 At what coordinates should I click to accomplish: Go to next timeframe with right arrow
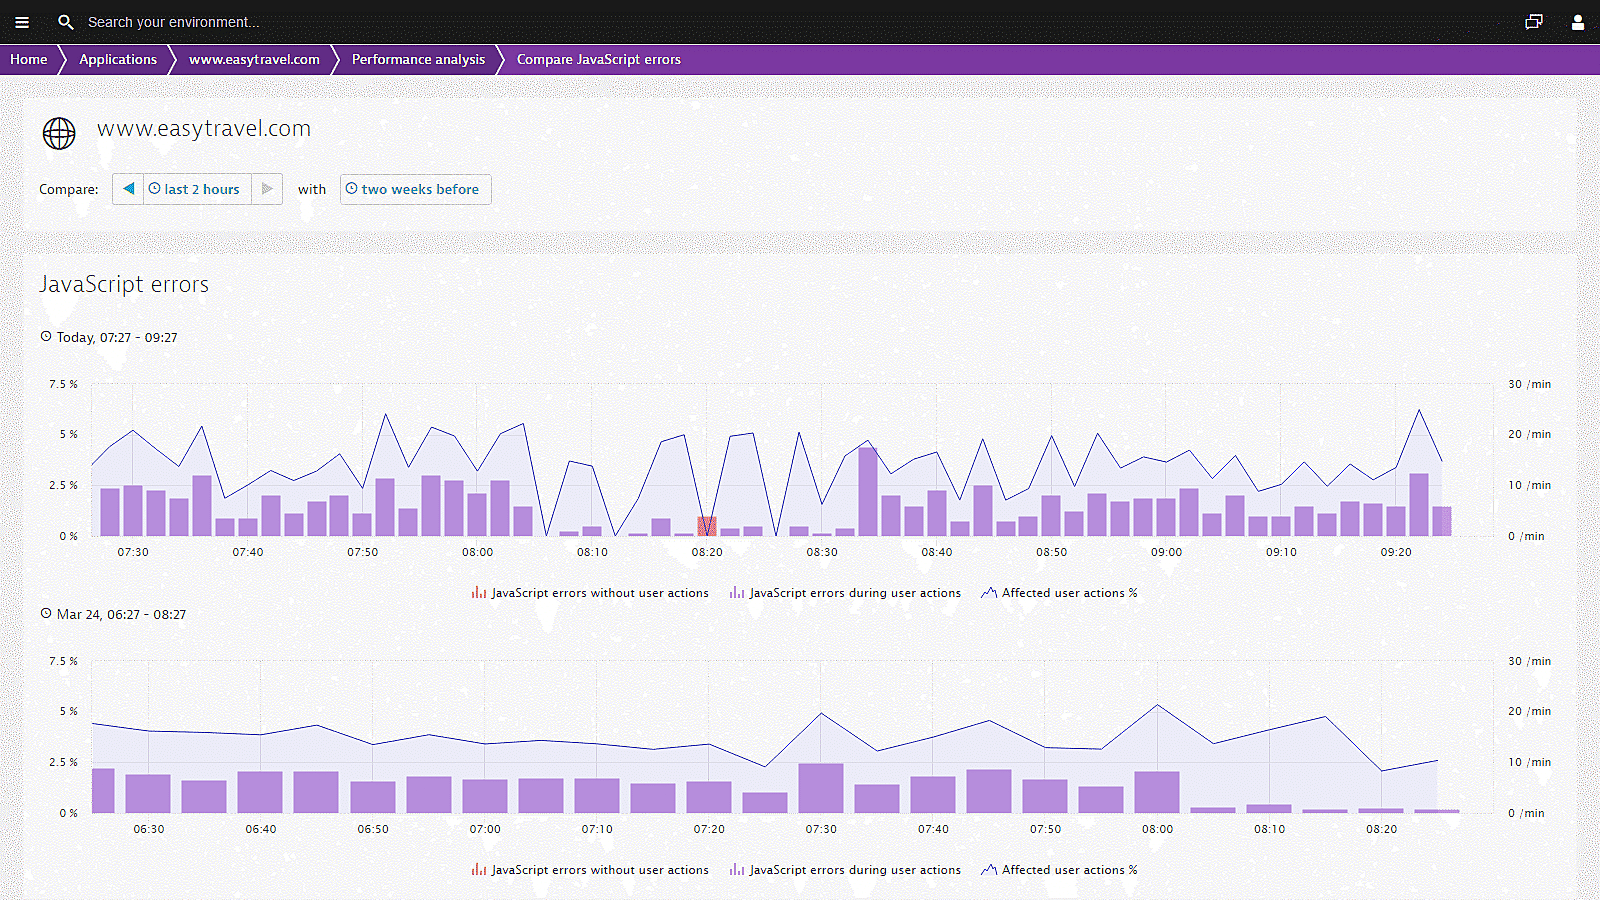267,189
